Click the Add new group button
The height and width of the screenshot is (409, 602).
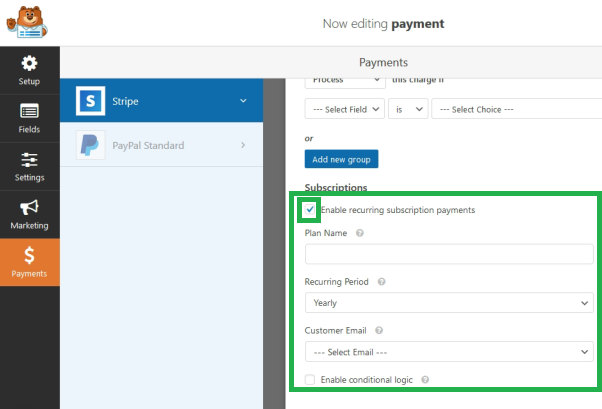341,159
